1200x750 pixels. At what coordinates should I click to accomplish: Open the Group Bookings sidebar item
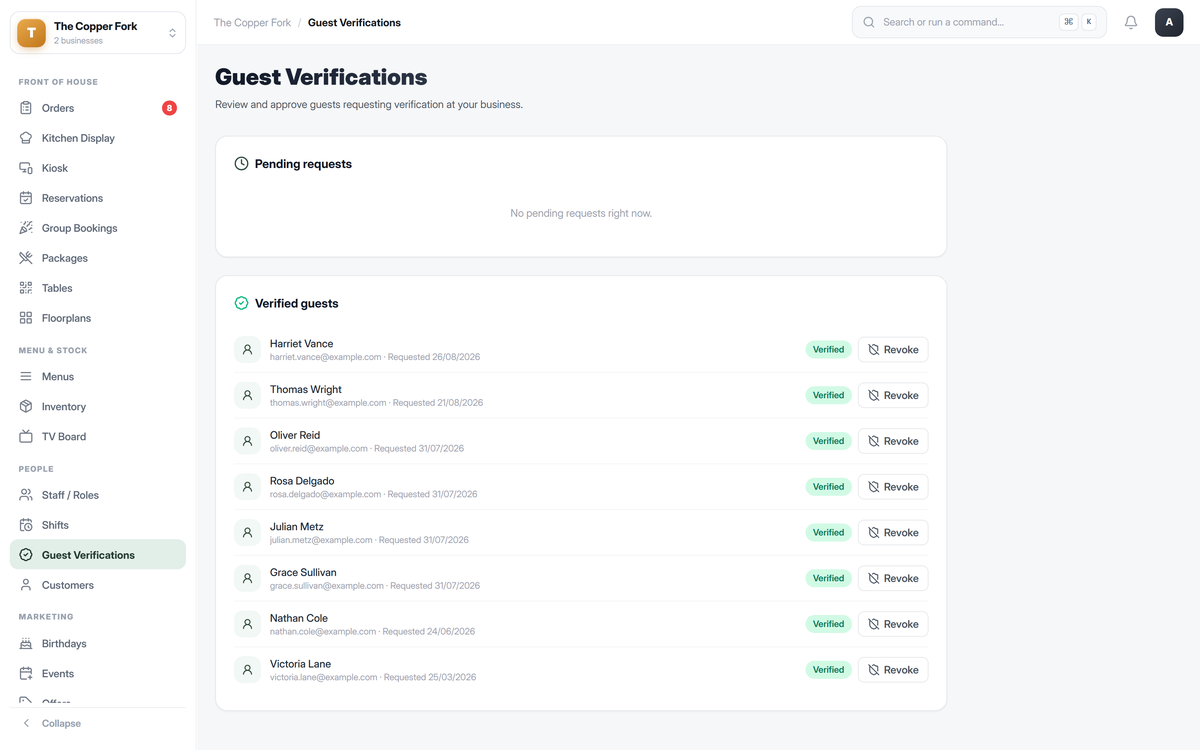(x=97, y=228)
